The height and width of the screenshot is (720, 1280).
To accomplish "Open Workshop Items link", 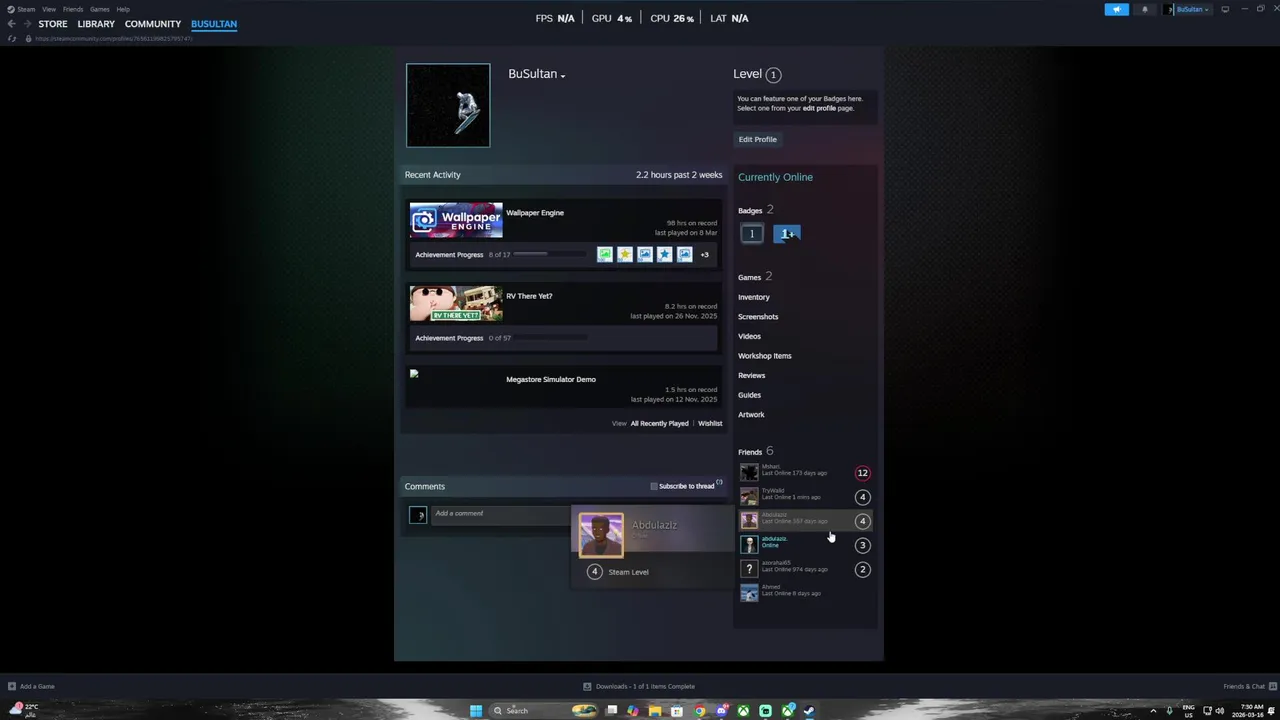I will pyautogui.click(x=765, y=356).
